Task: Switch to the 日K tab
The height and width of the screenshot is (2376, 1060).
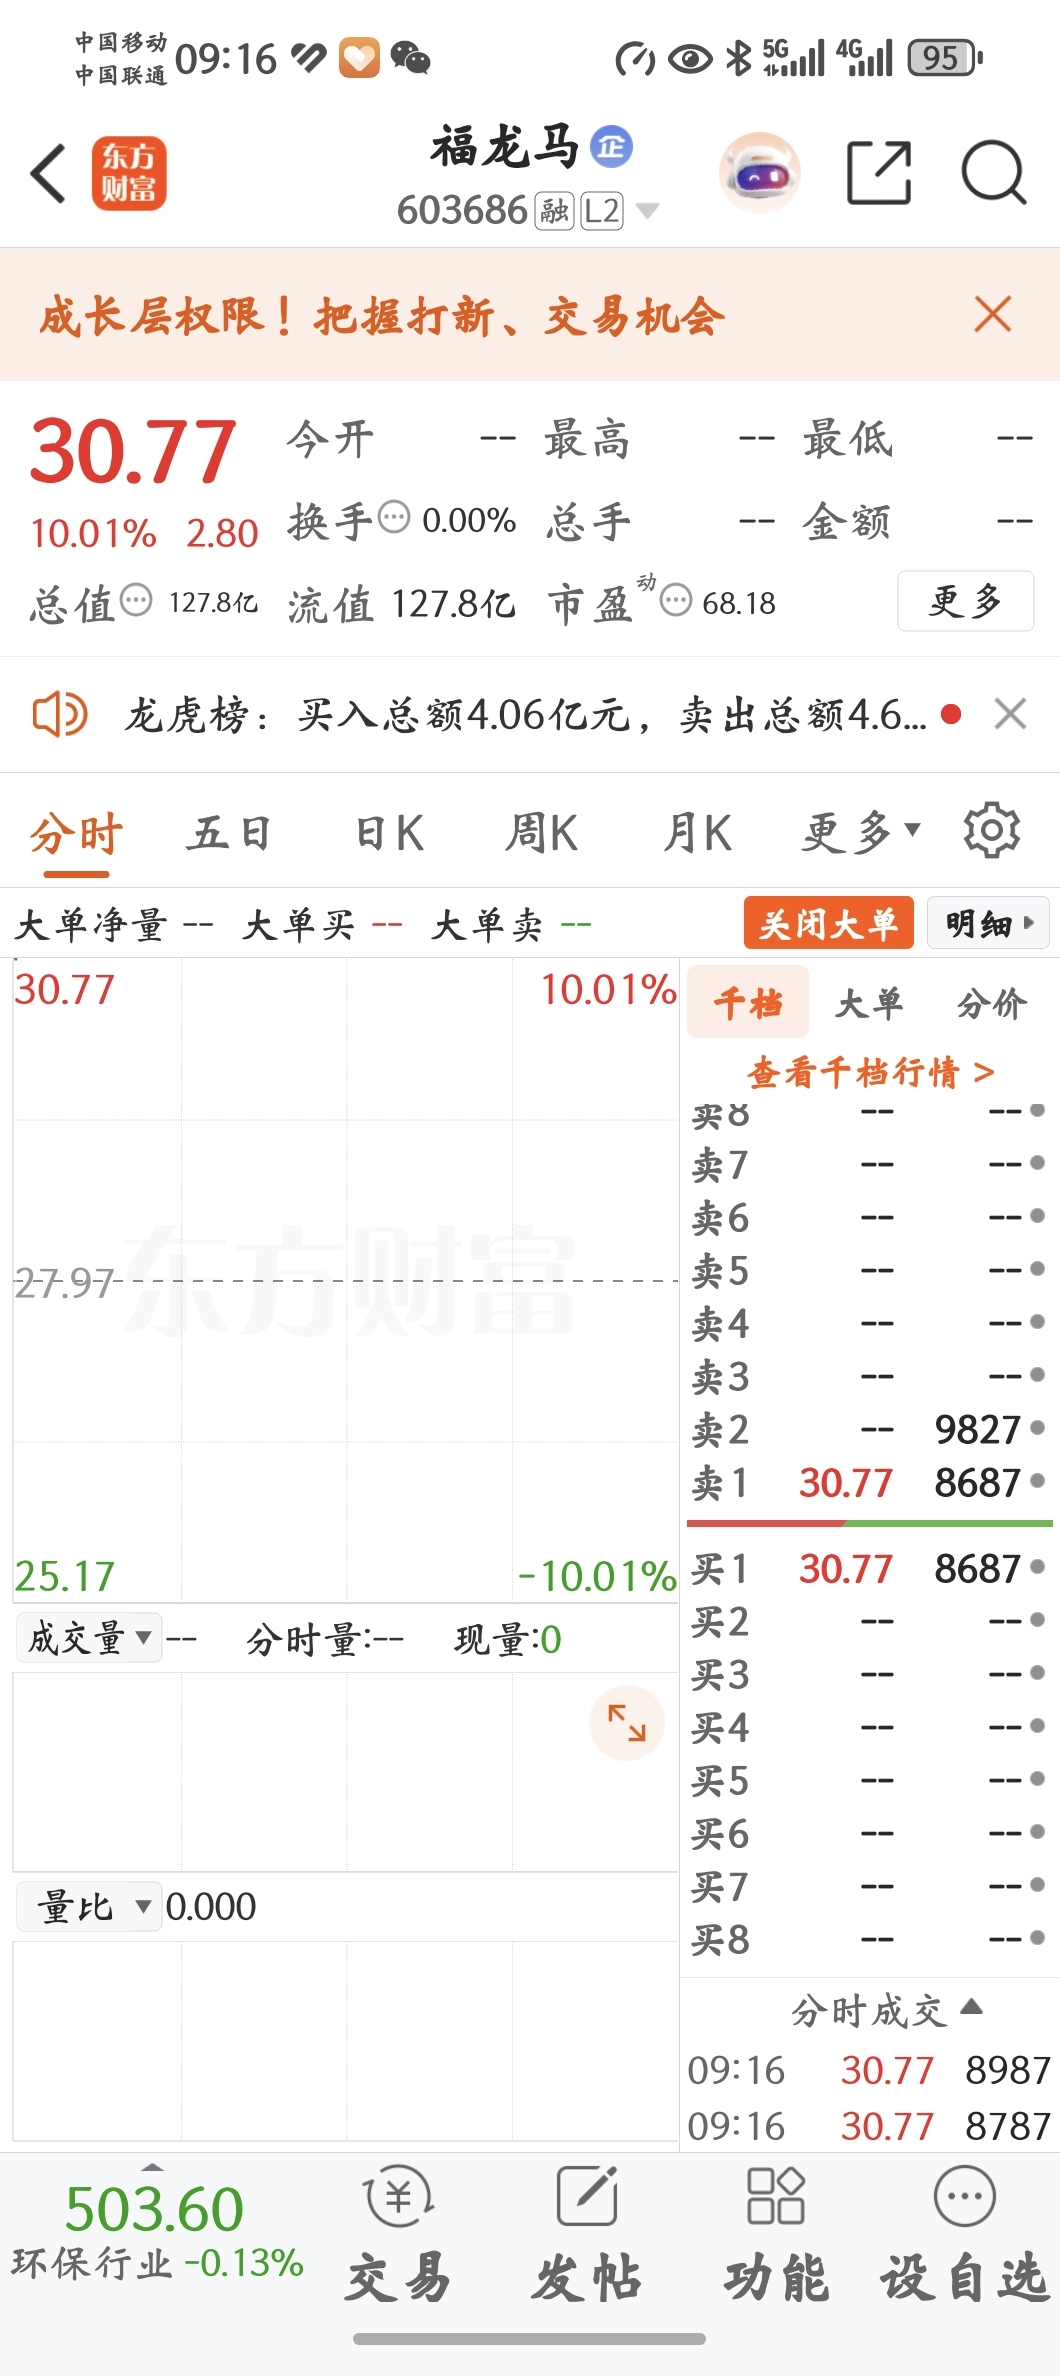Action: click(x=390, y=833)
